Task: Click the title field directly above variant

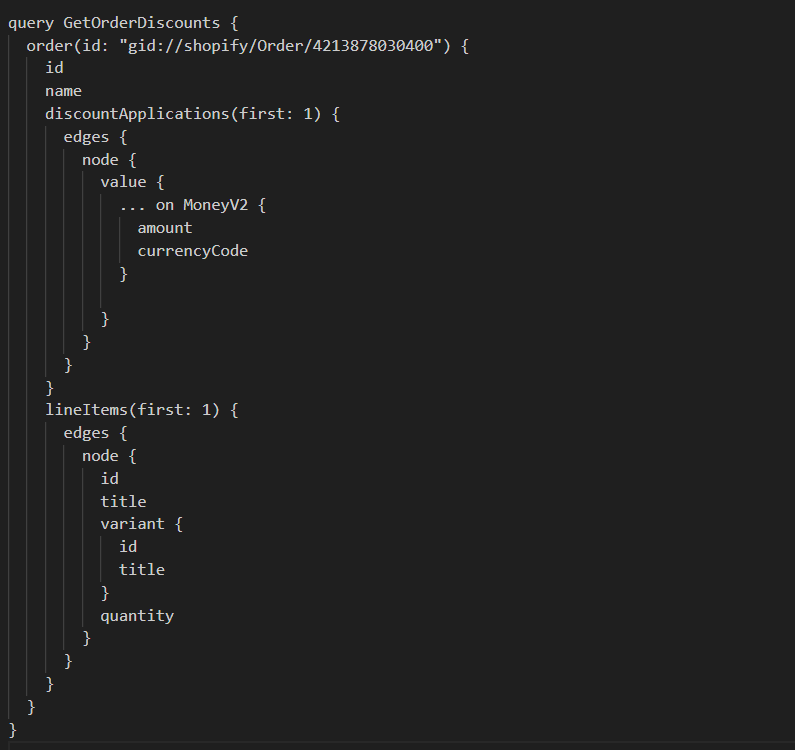Action: (123, 501)
